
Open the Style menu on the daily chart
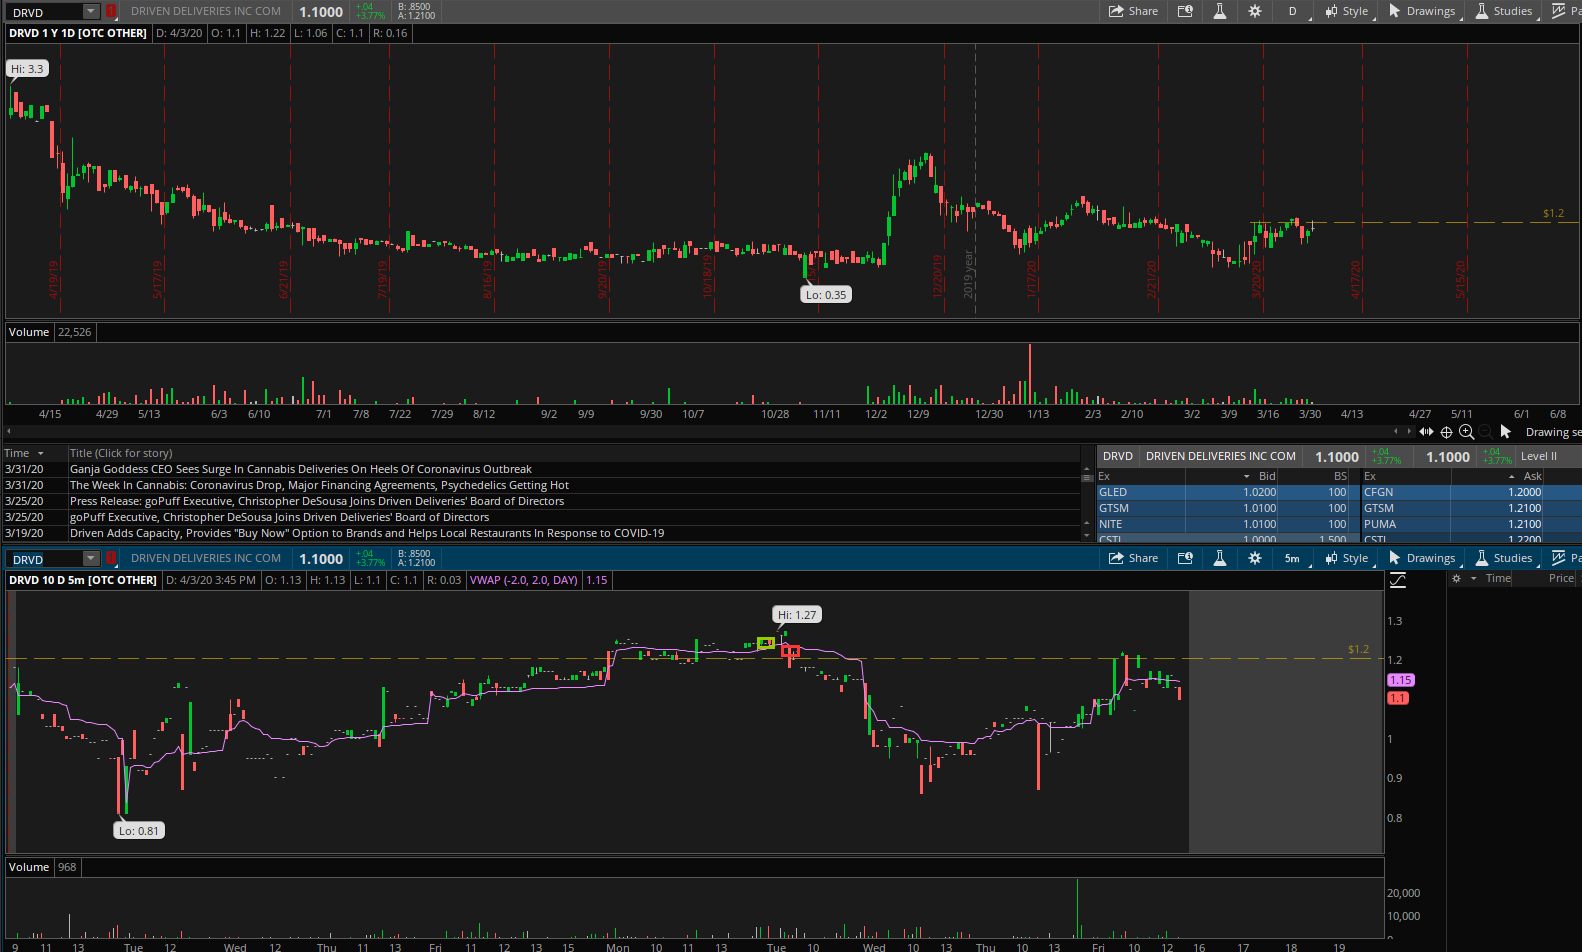pyautogui.click(x=1347, y=11)
